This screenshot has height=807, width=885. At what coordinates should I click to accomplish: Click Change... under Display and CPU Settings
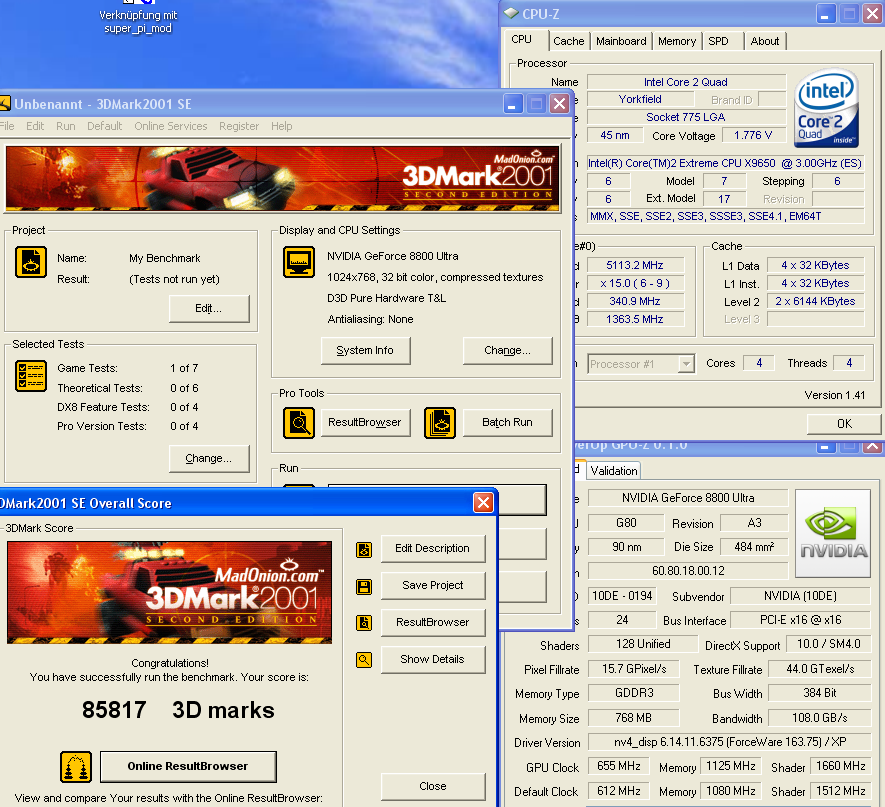(507, 350)
